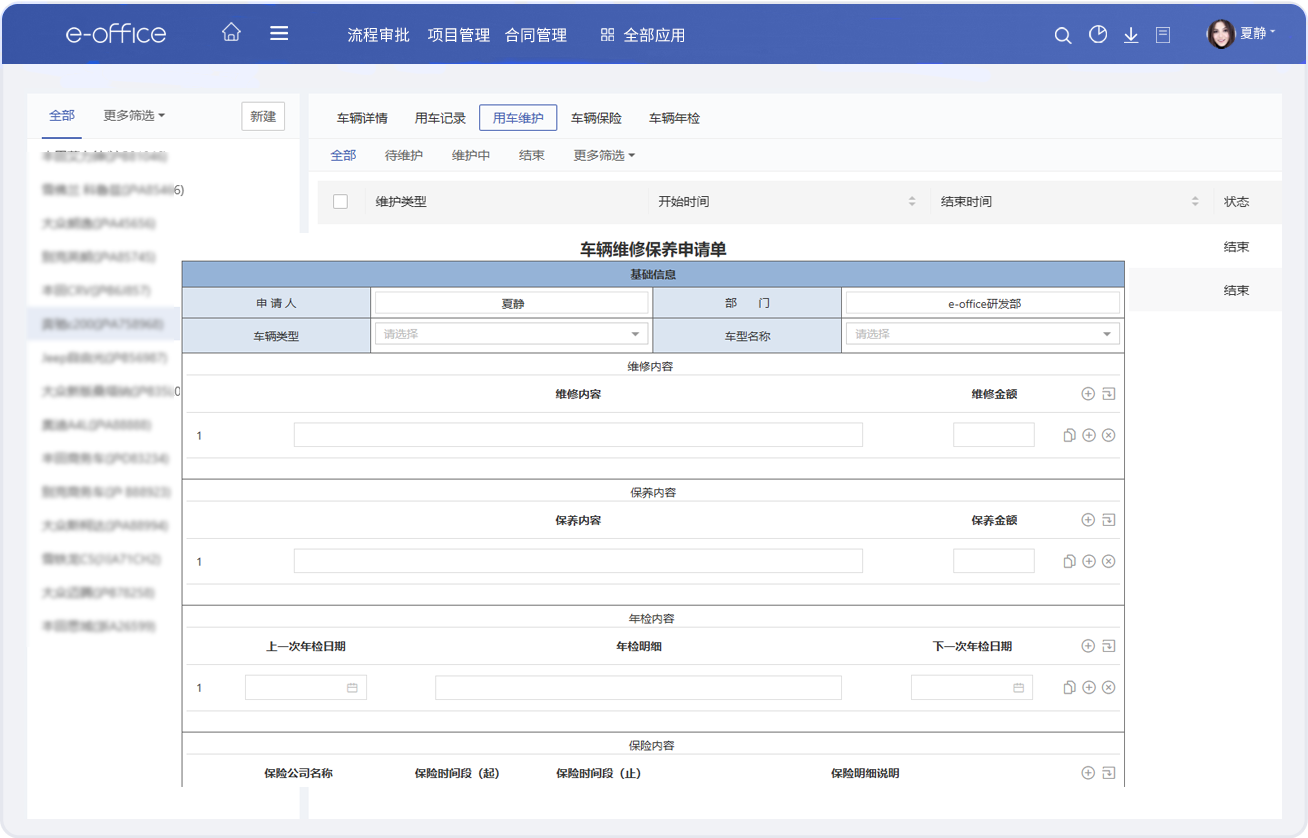Image resolution: width=1308 pixels, height=838 pixels.
Task: Click the home icon in header
Action: click(x=231, y=33)
